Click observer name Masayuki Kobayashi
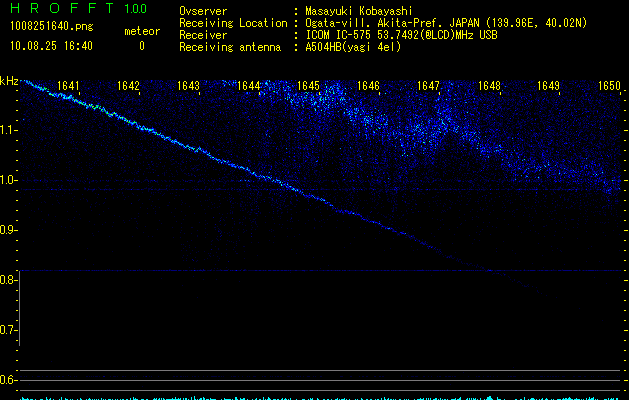 coord(359,11)
